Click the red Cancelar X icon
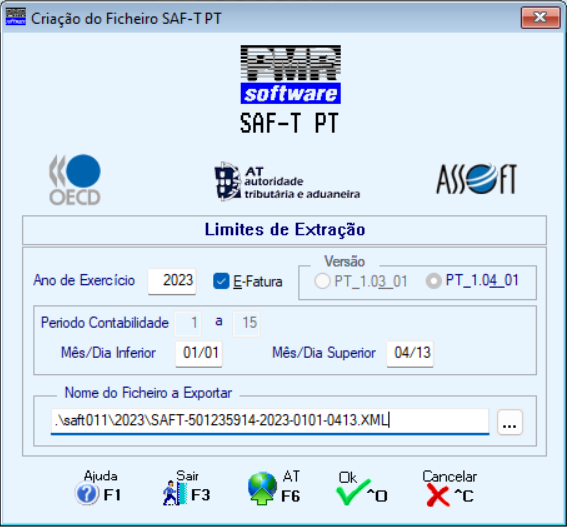 tap(438, 495)
